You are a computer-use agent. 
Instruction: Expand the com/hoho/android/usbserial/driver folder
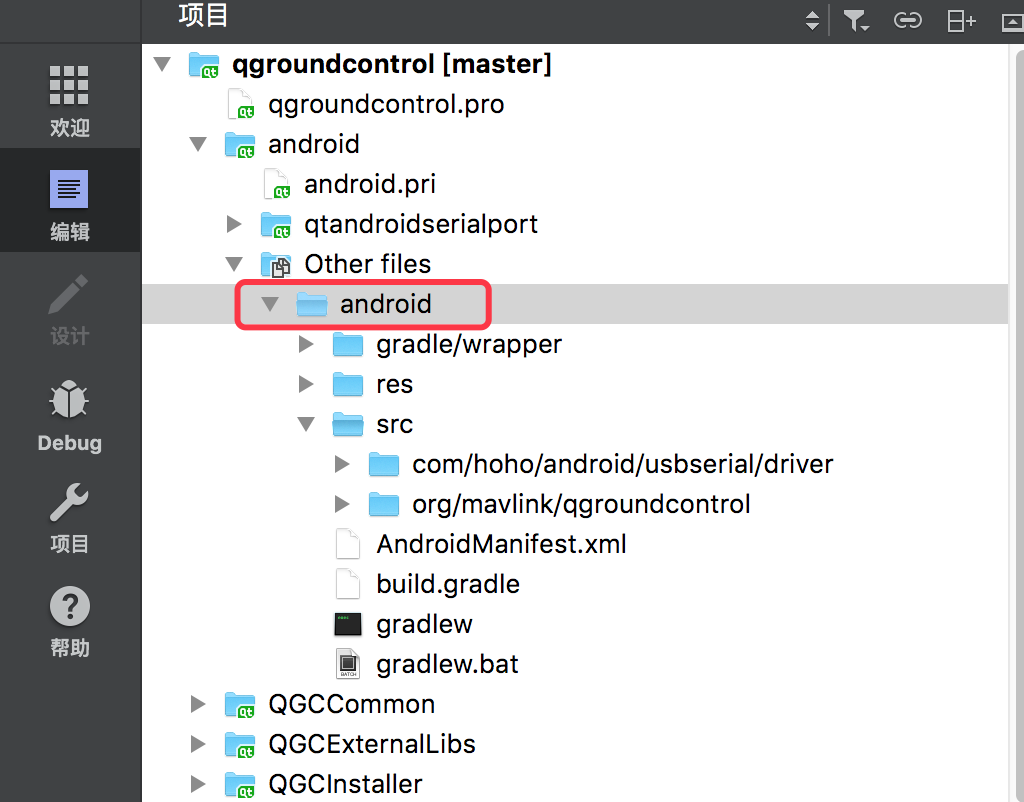(342, 464)
